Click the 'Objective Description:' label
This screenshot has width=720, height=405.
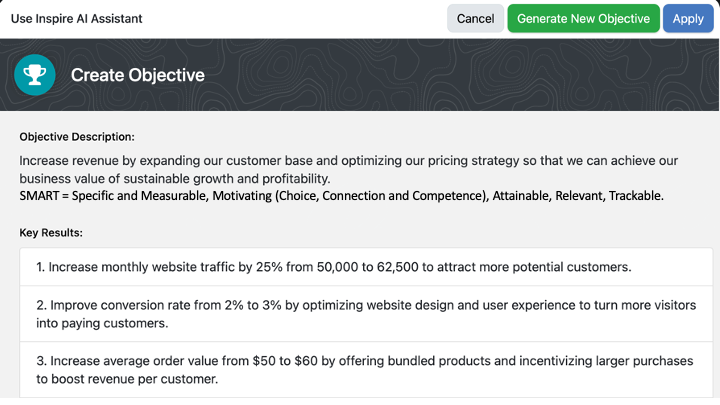[77, 137]
